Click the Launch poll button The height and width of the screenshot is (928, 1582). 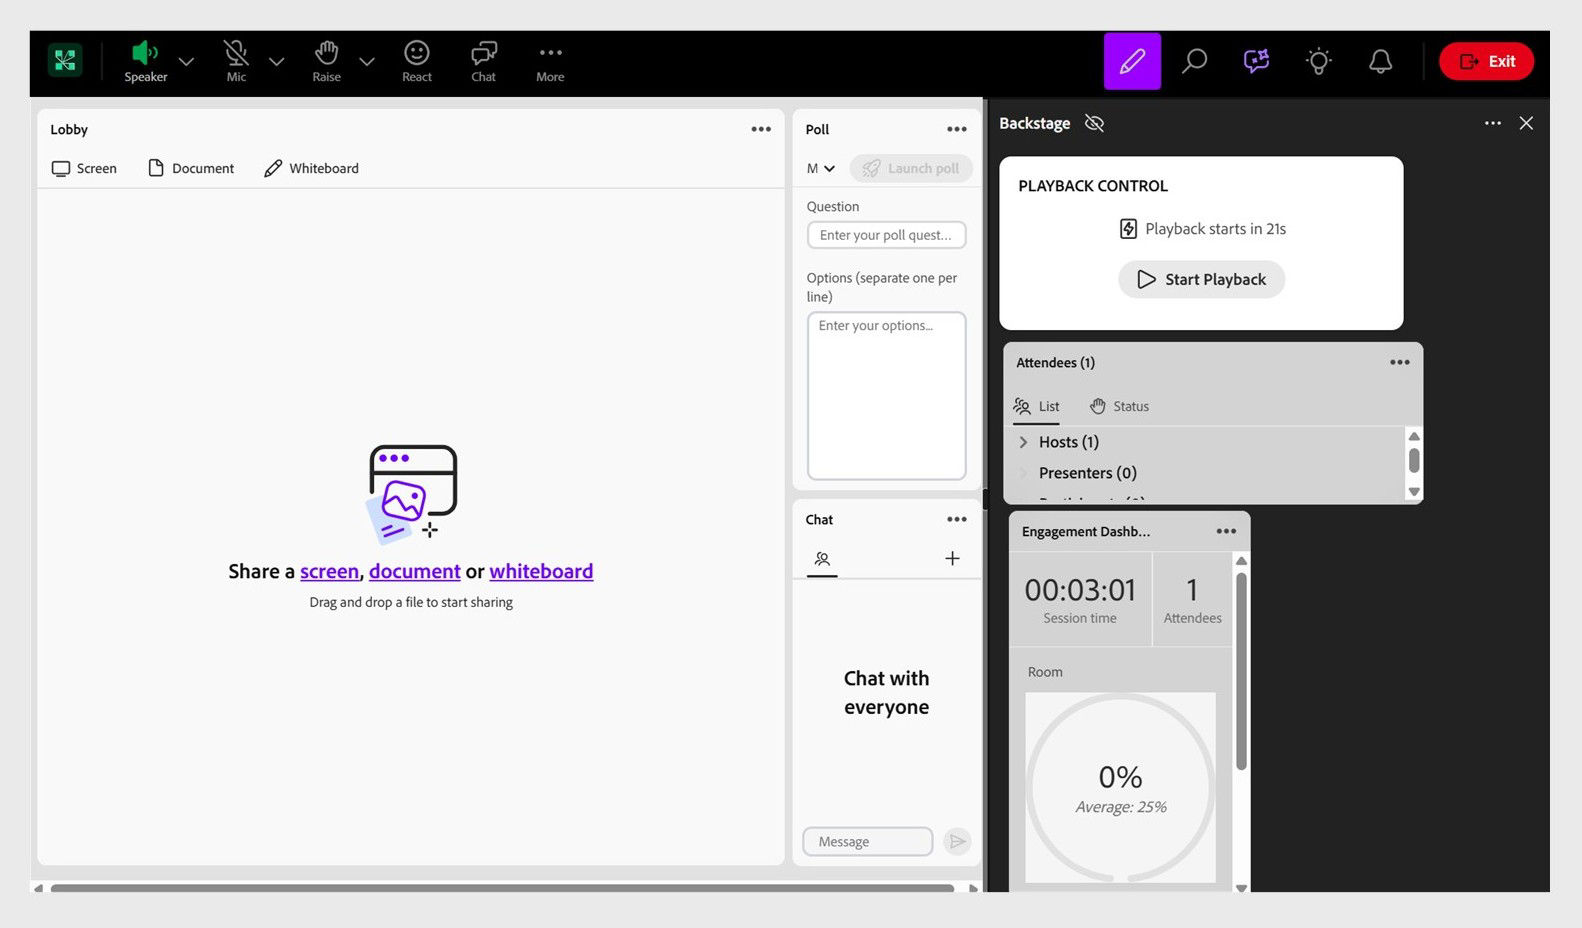[910, 168]
